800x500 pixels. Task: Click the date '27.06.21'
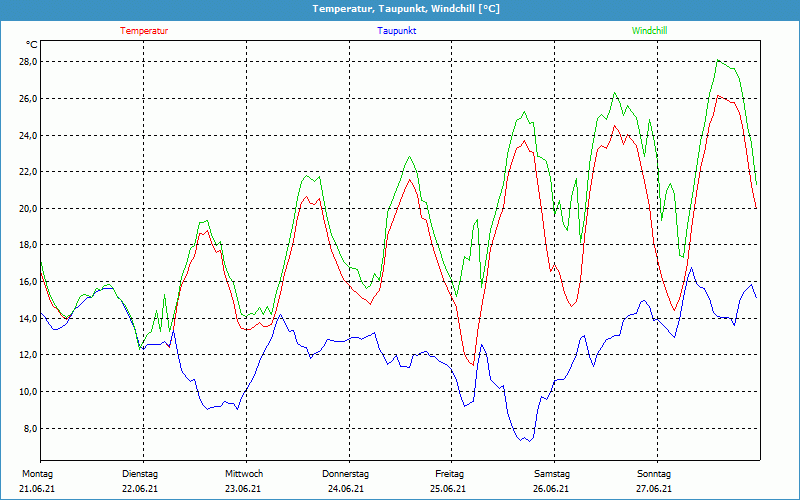click(x=654, y=489)
